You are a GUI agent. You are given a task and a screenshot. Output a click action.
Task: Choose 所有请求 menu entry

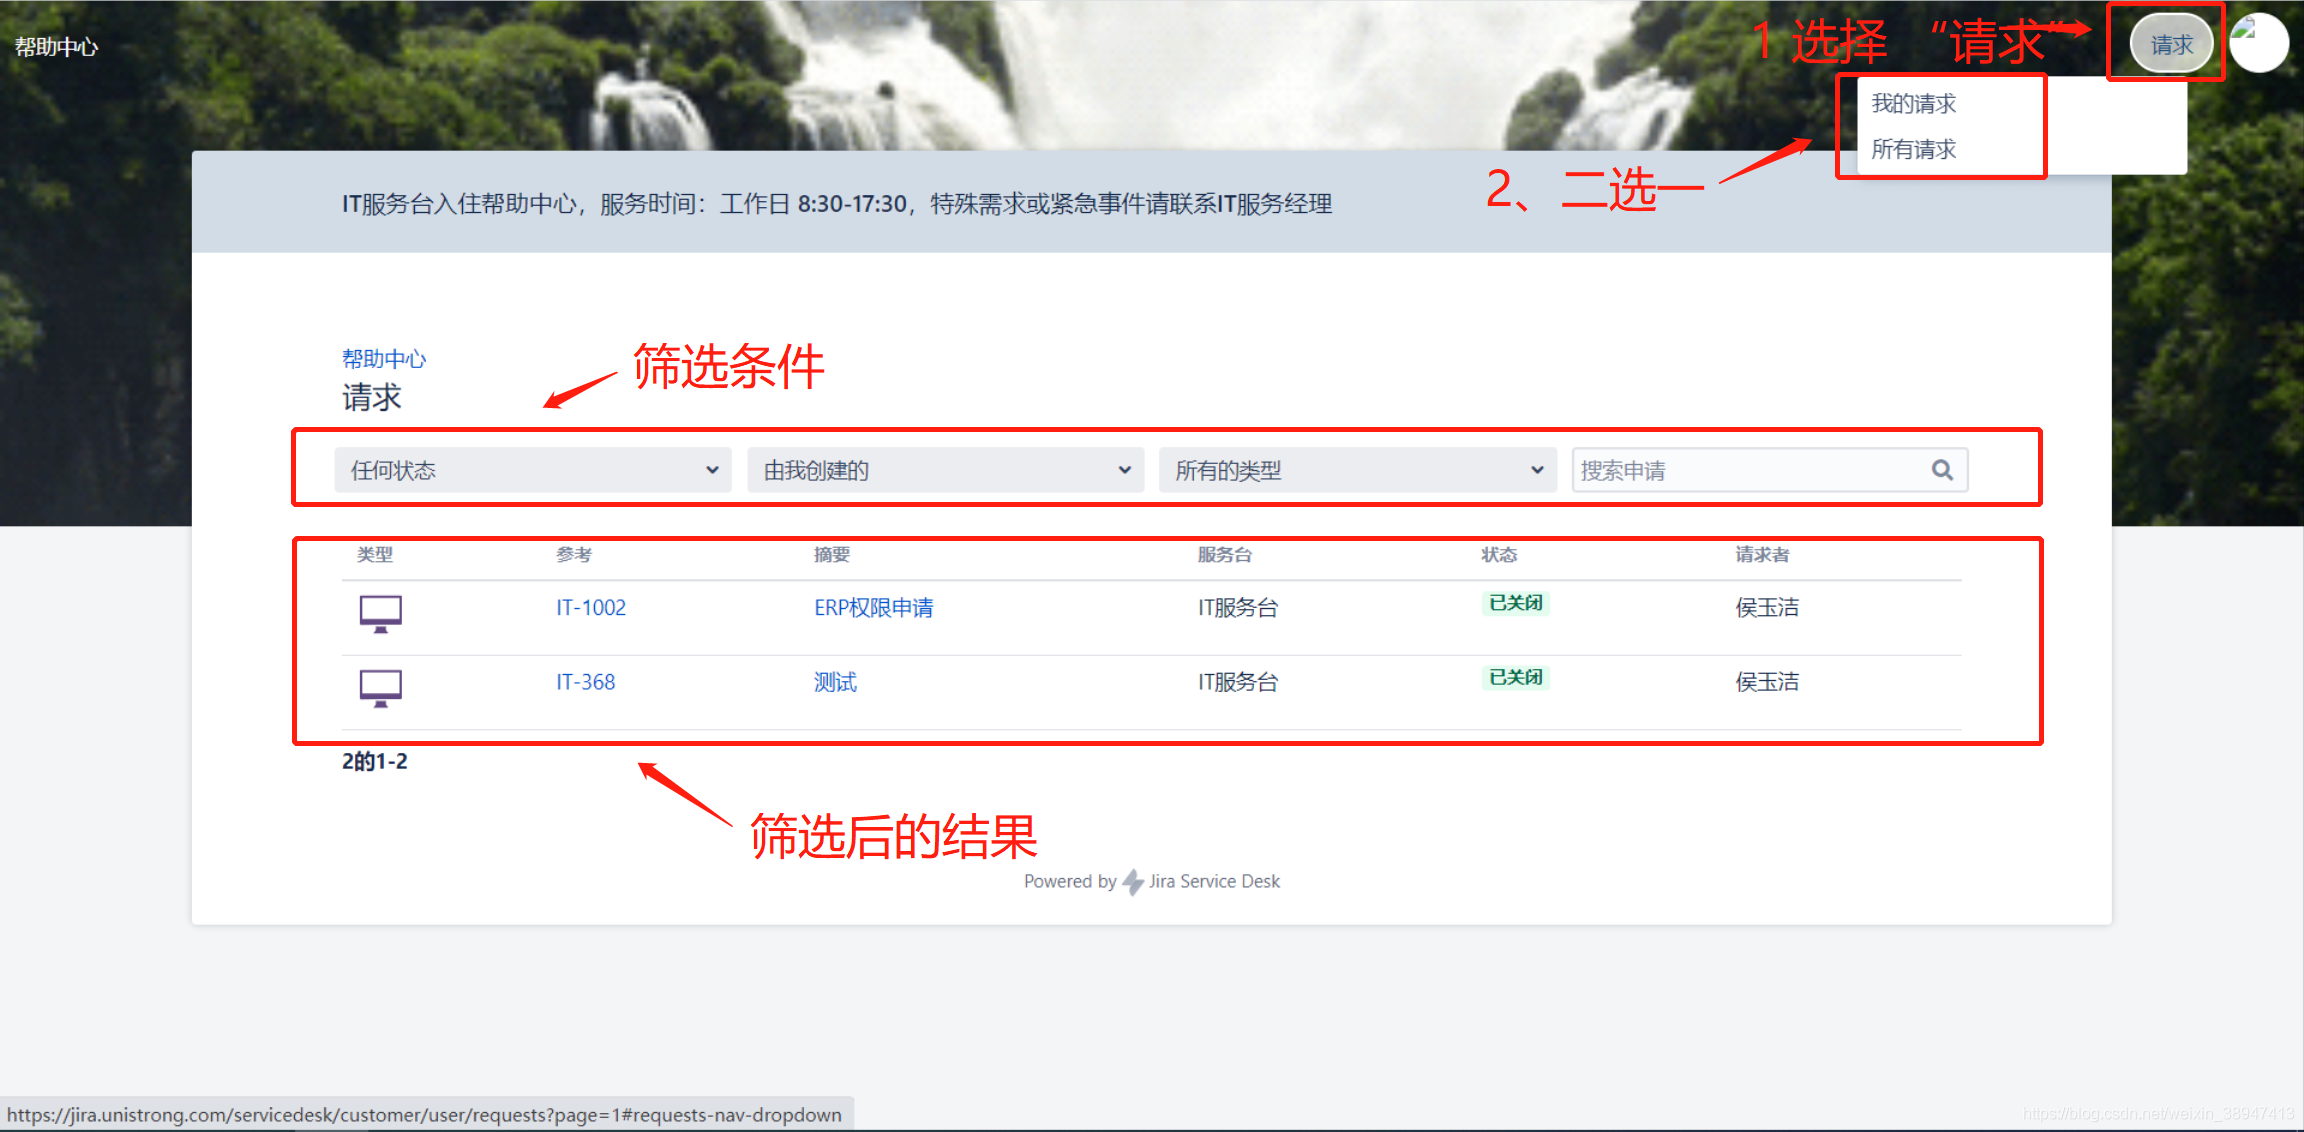click(1913, 150)
